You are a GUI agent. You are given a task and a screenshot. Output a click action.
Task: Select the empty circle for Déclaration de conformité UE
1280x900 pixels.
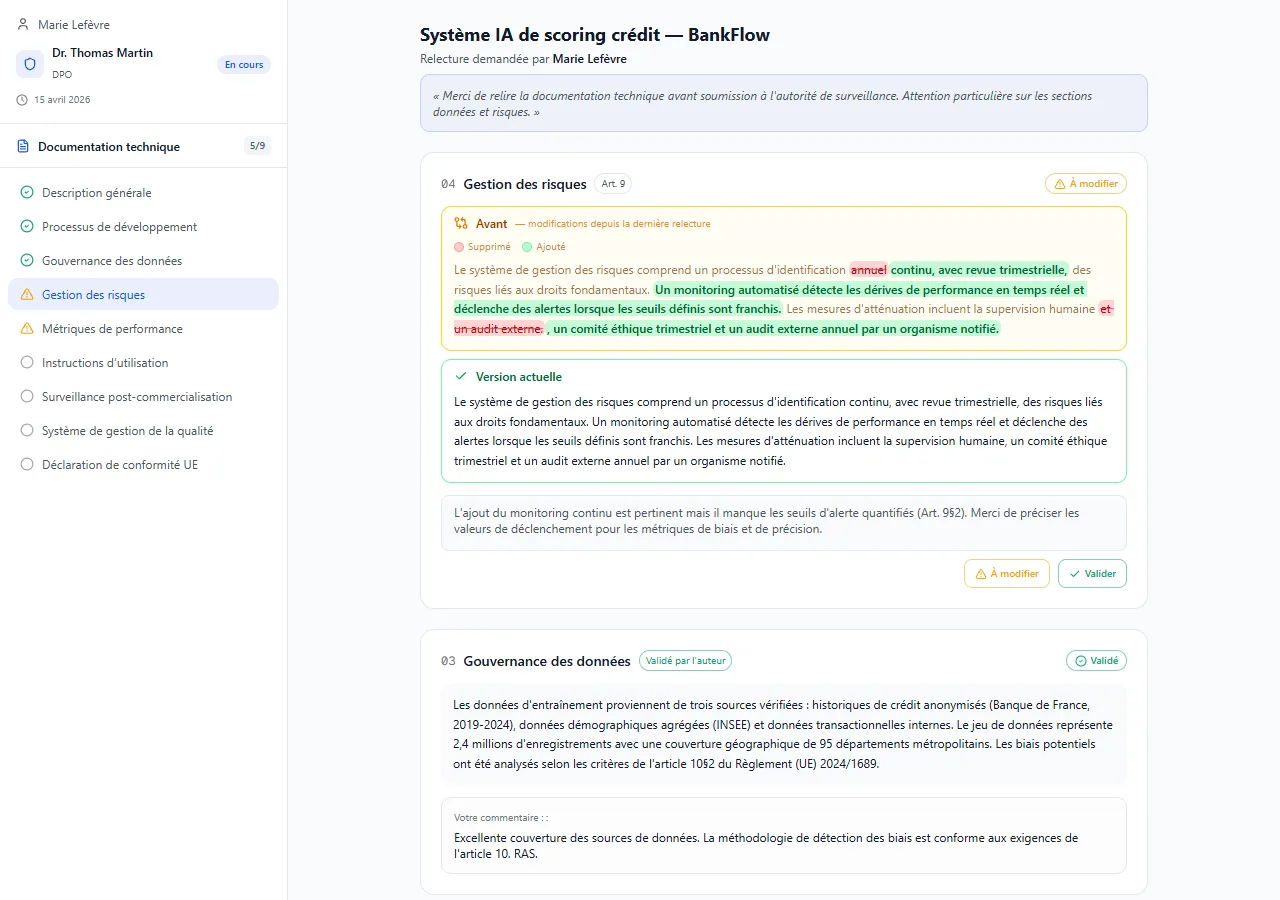tap(27, 465)
